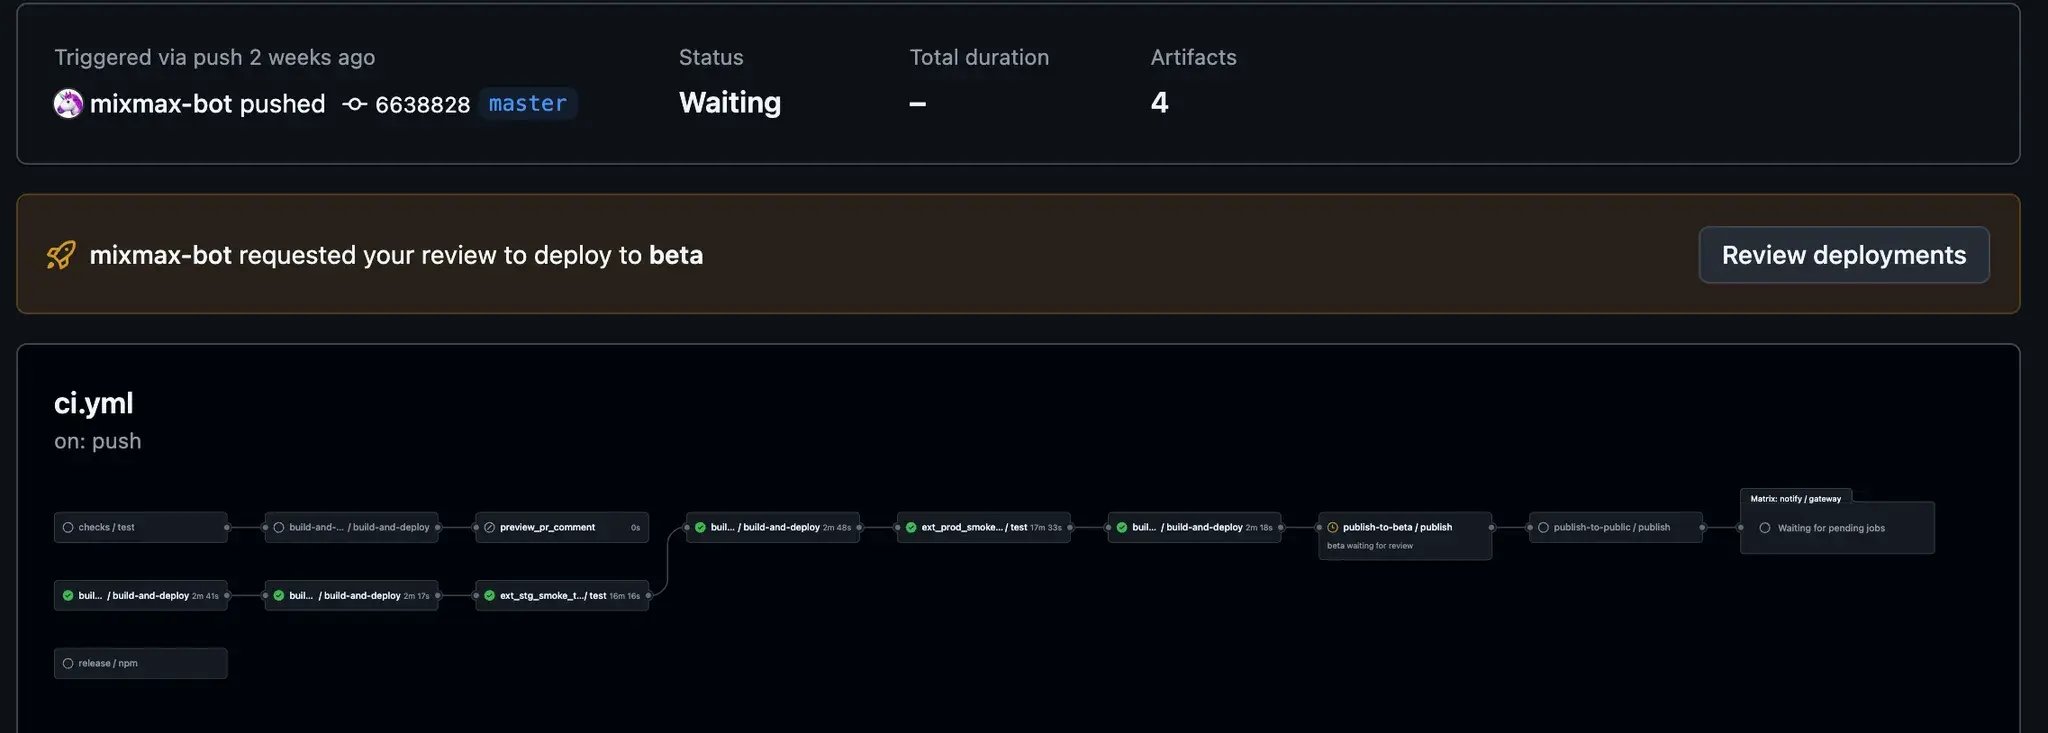
Task: Click yellow clock icon on publish-to-beta job
Action: click(1332, 527)
